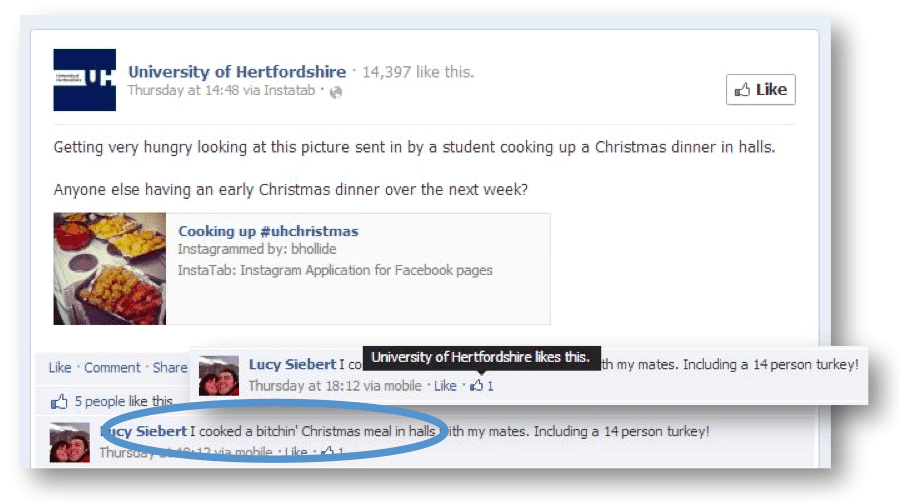The height and width of the screenshot is (502, 900).
Task: Click the Comment link under the post
Action: pos(112,368)
